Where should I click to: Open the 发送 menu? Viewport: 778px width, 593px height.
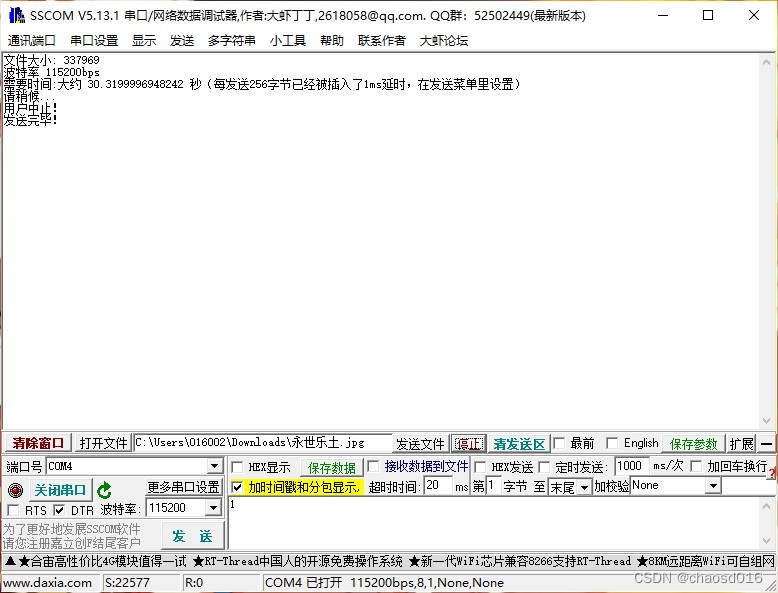pos(182,41)
